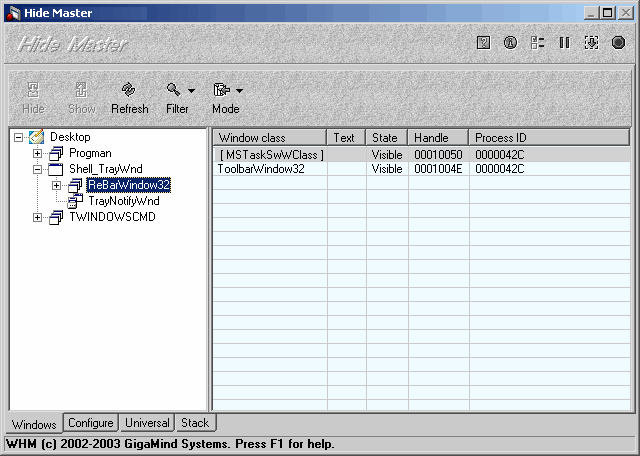Sort by the Handle column header
Image resolution: width=640 pixels, height=456 pixels.
[x=438, y=138]
